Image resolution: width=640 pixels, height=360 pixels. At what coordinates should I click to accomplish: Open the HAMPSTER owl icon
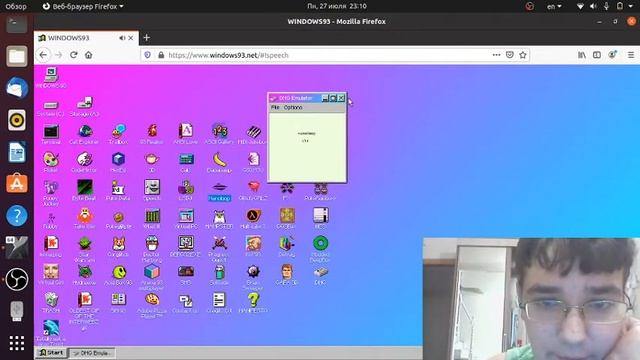219,216
